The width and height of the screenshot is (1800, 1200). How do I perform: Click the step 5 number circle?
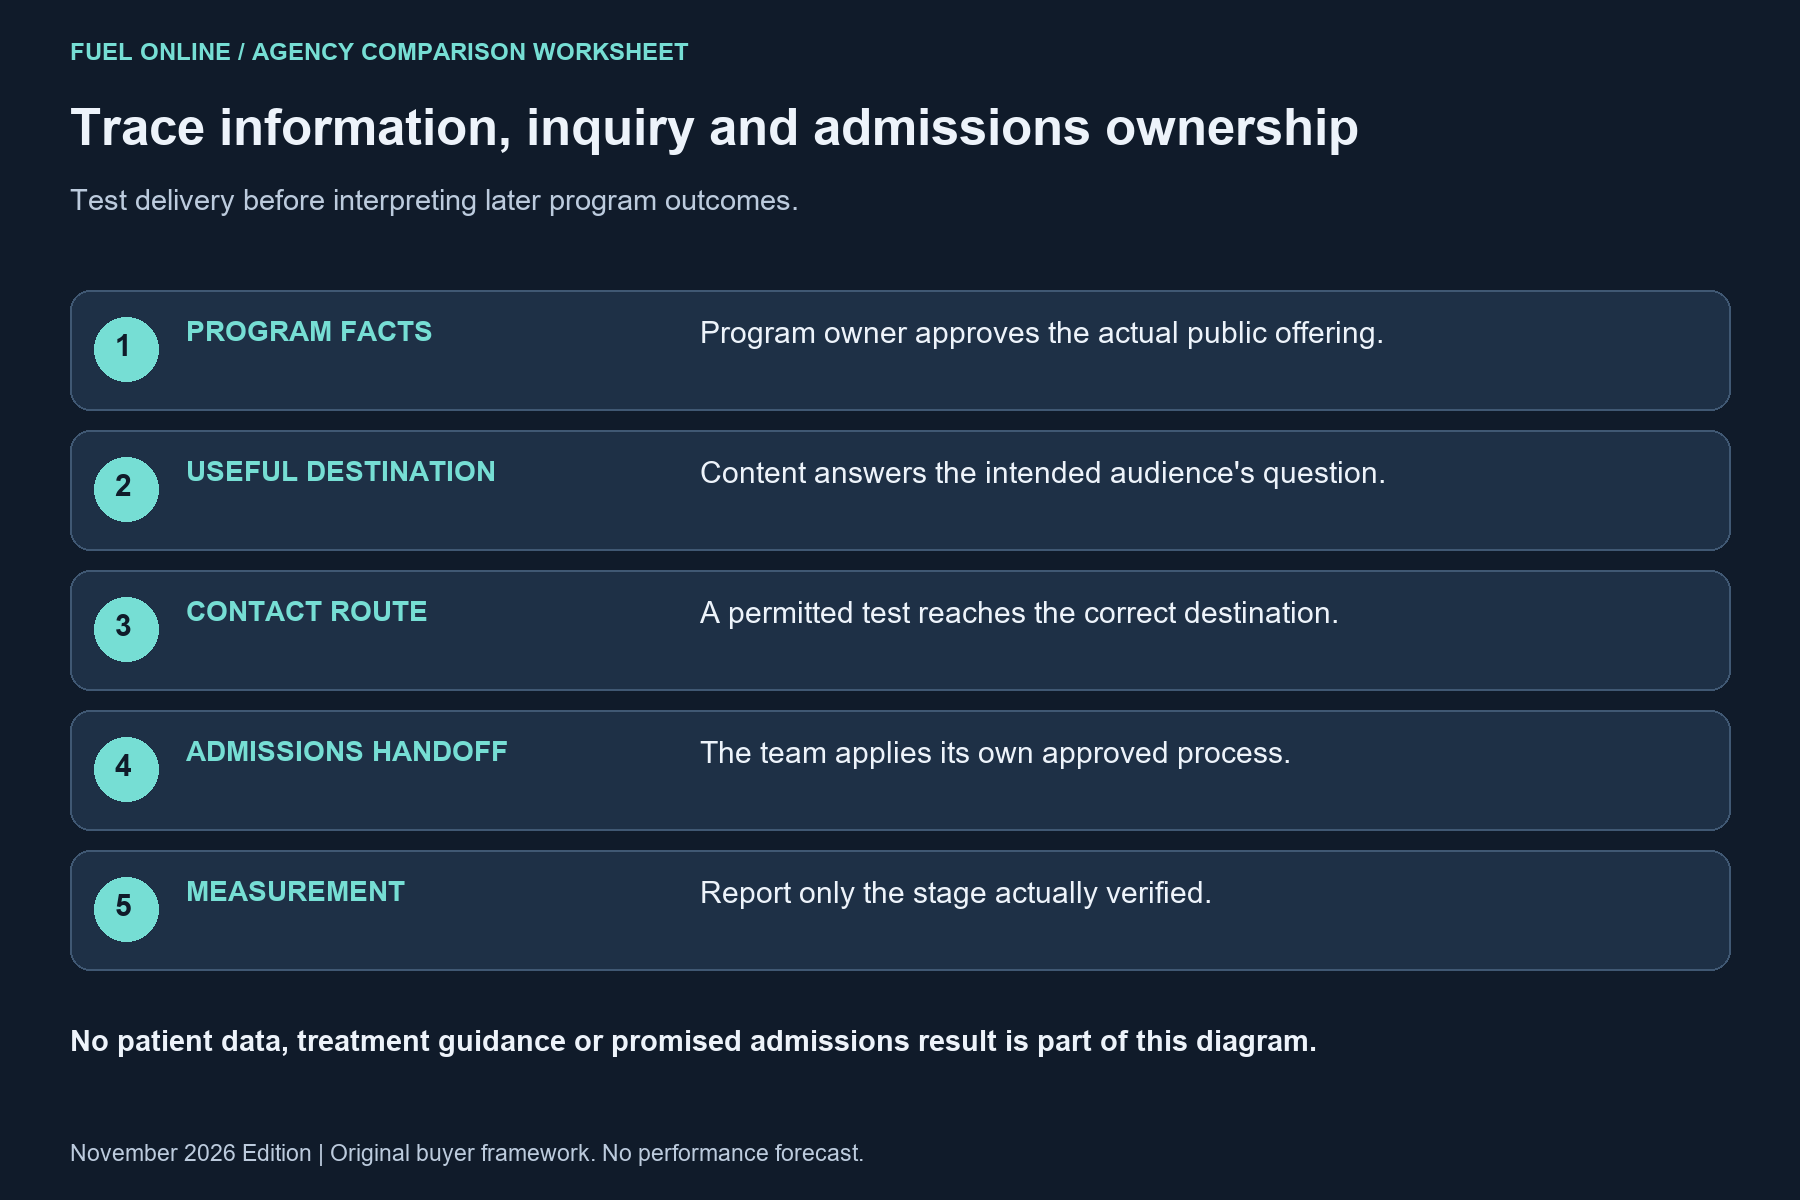126,909
